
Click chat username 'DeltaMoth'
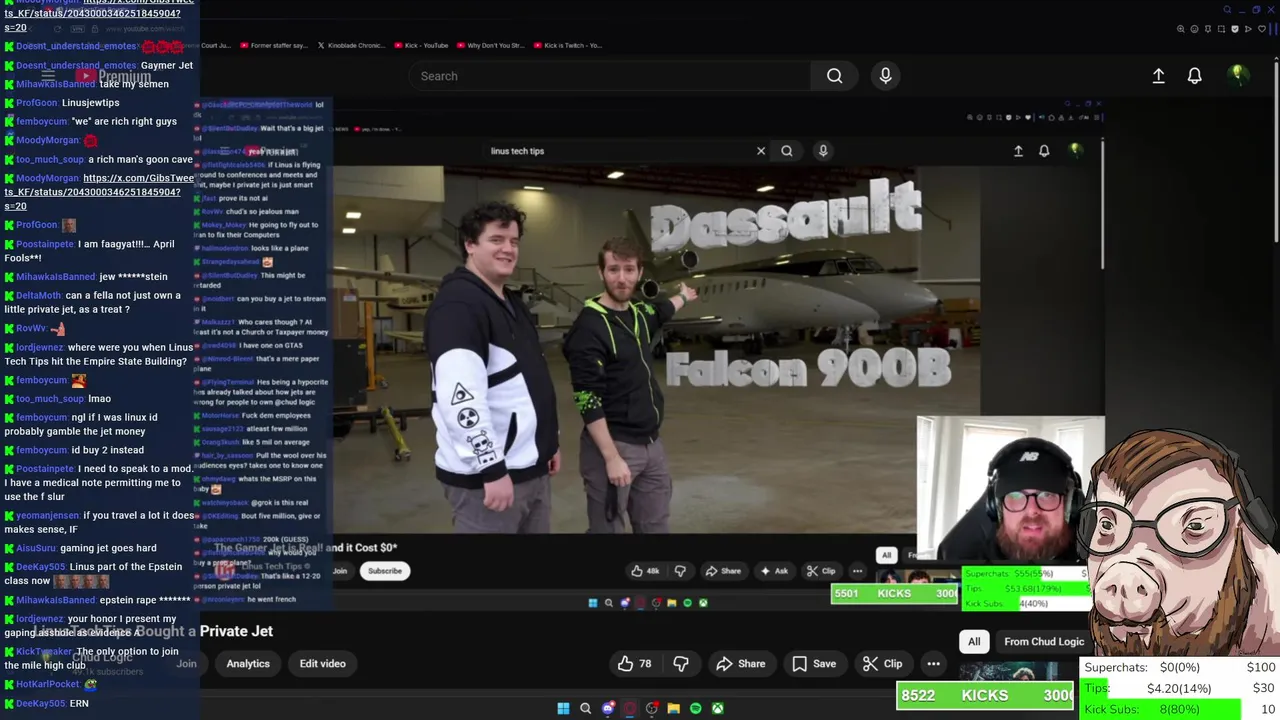tap(38, 296)
